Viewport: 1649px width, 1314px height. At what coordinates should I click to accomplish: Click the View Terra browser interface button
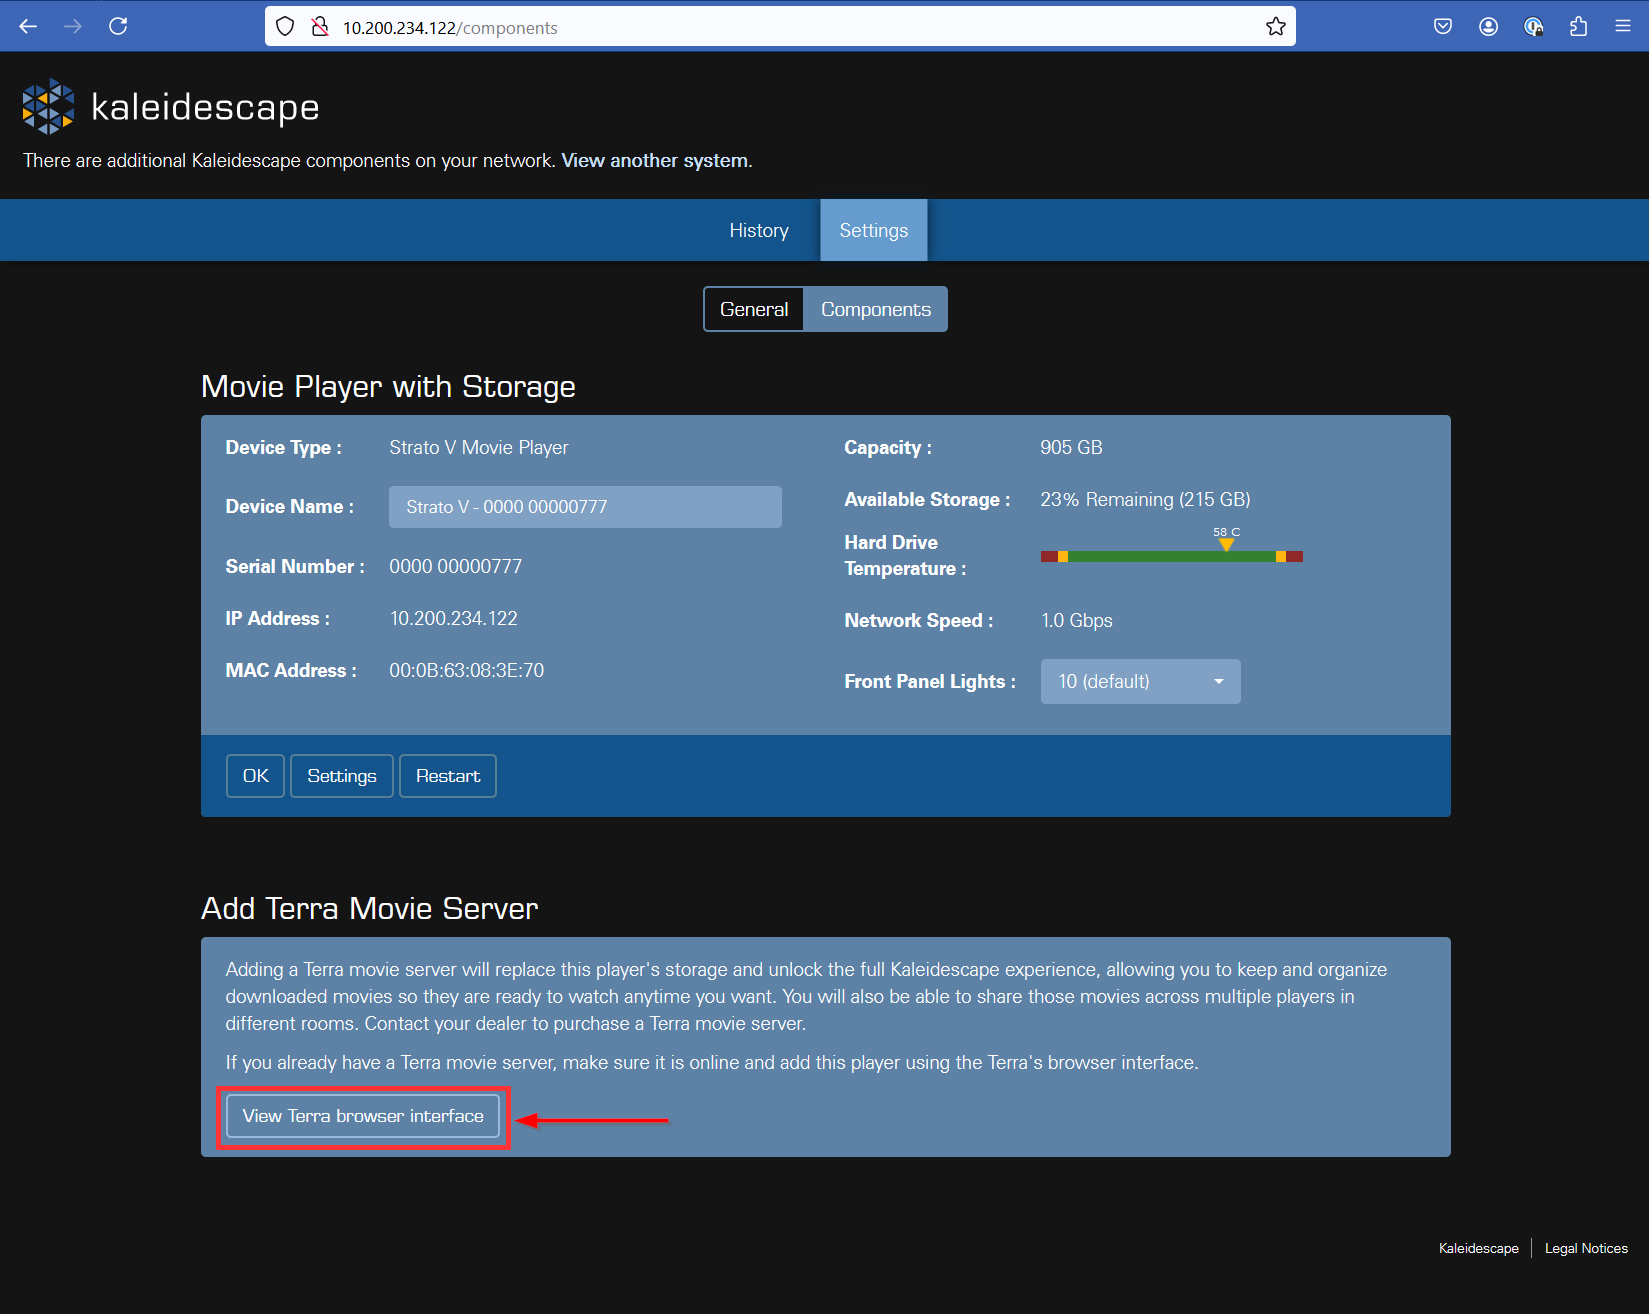[362, 1116]
